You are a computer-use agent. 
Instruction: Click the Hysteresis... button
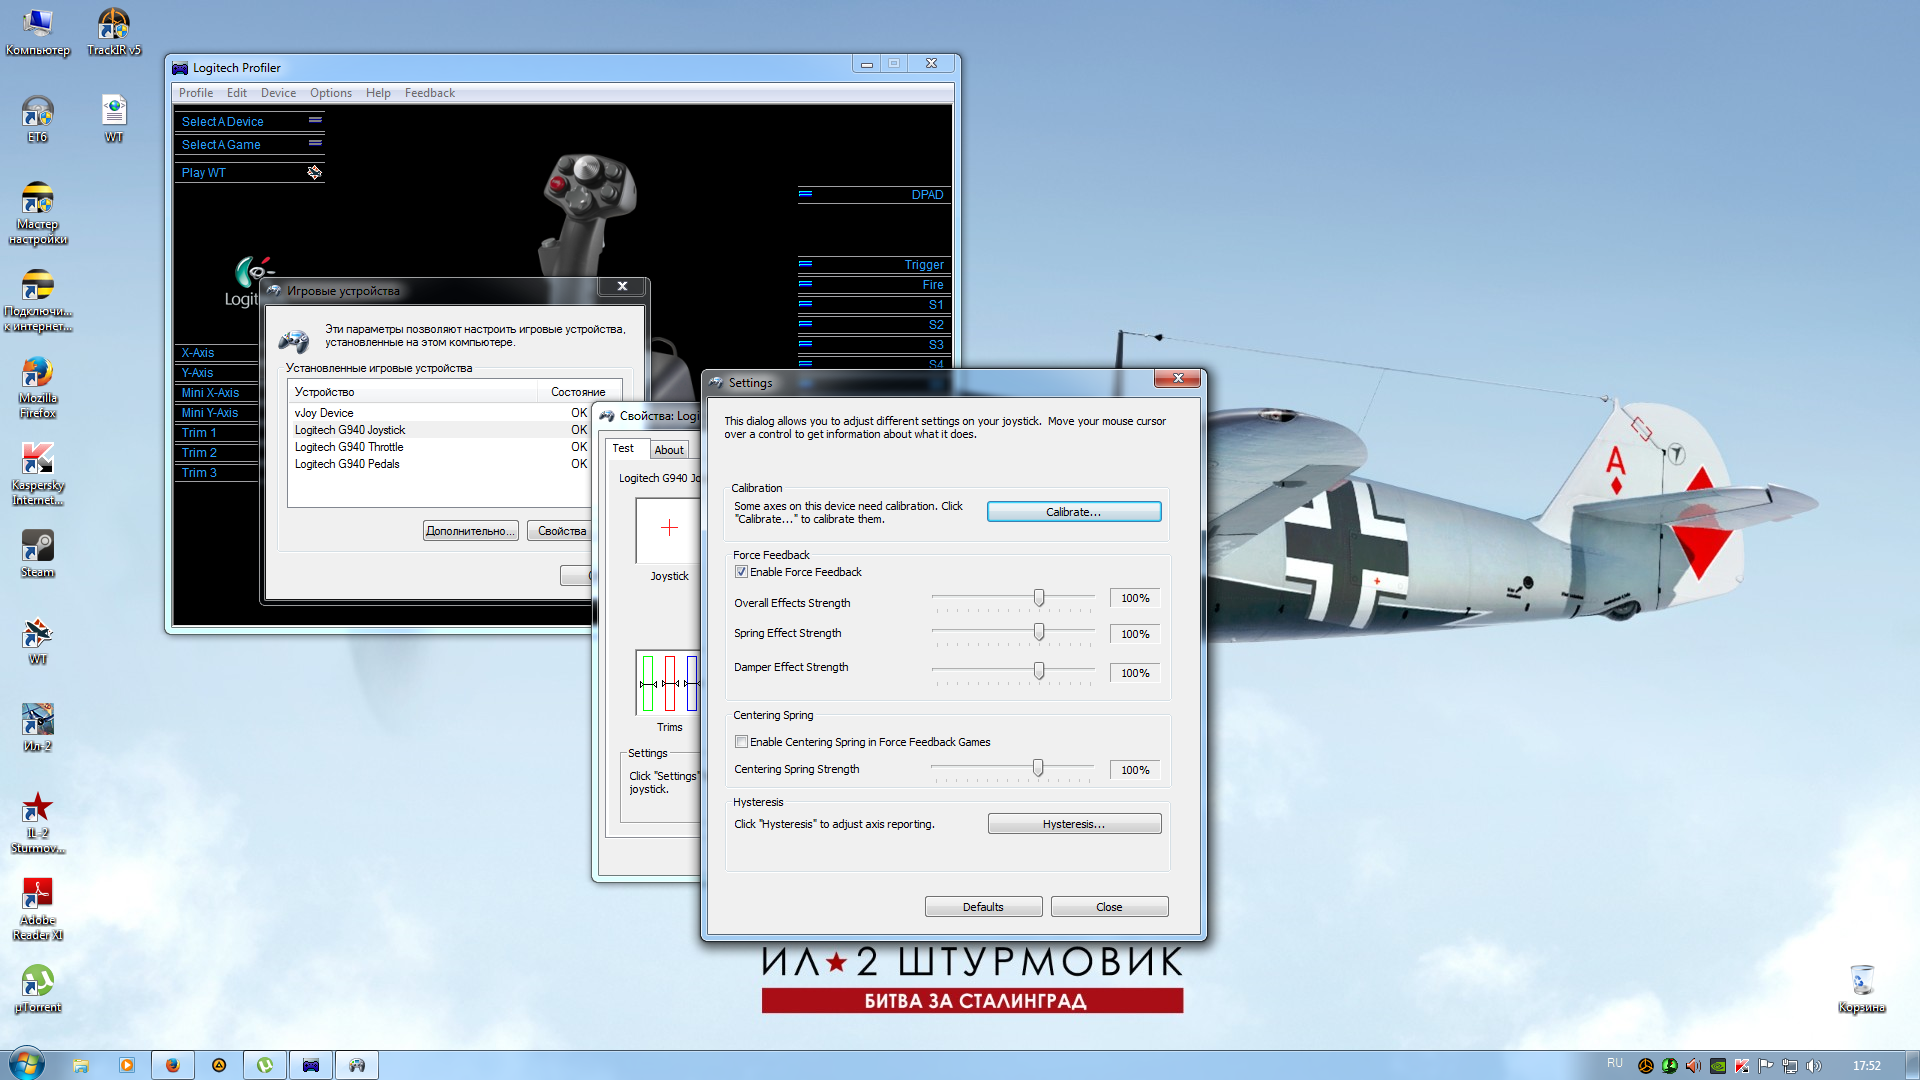pyautogui.click(x=1074, y=824)
